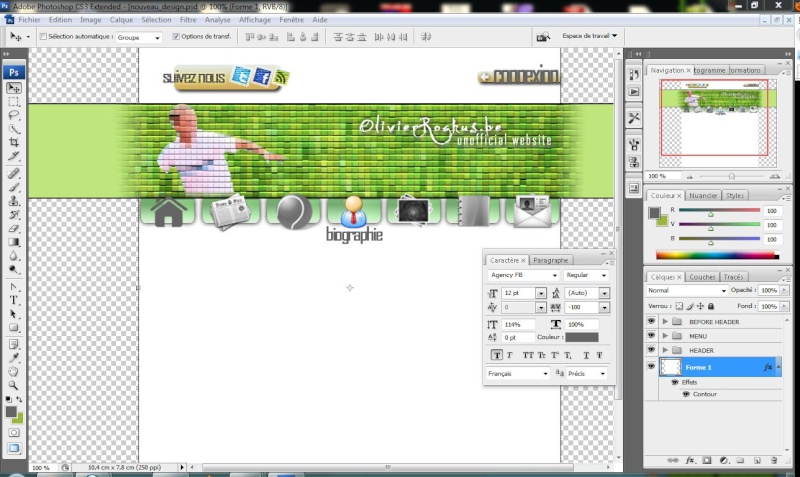
Task: Hide the Forme 1 layer
Action: [651, 367]
